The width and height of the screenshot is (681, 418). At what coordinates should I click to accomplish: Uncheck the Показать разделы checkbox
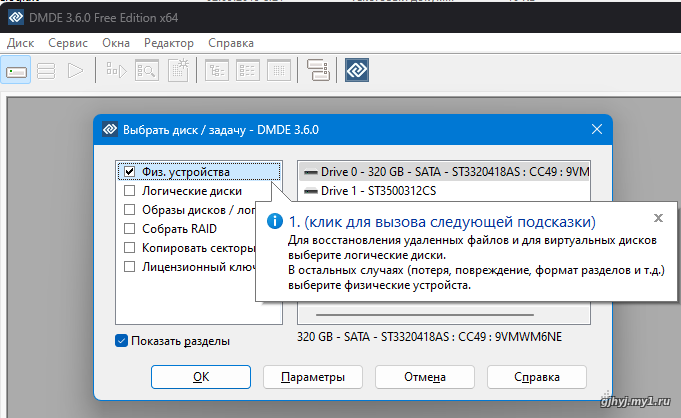[x=122, y=341]
